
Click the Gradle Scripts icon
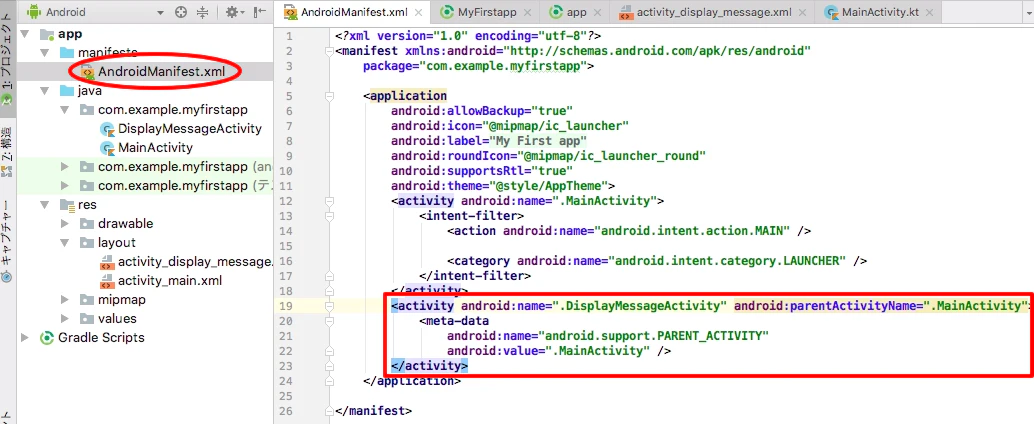(46, 338)
